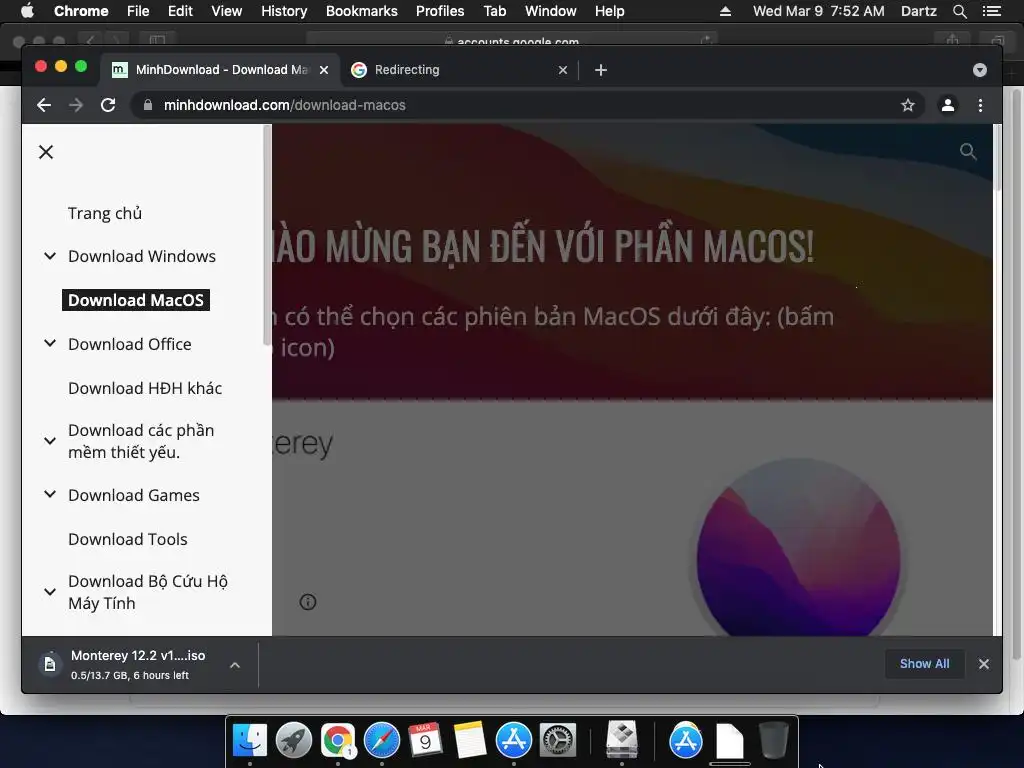Expand the Download Windows submenu
The image size is (1024, 768).
tap(50, 256)
